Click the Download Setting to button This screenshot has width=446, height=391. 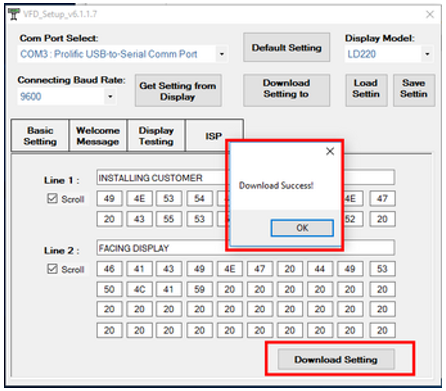[287, 90]
